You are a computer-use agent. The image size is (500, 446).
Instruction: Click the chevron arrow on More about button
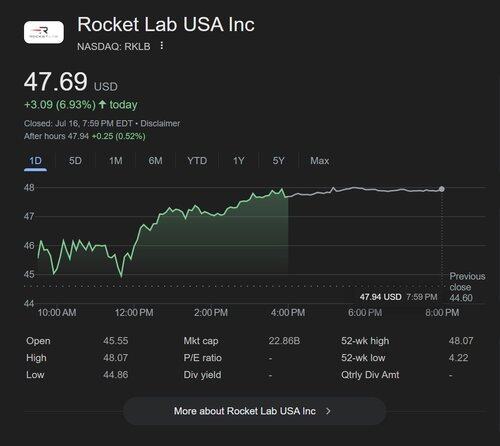coord(328,411)
